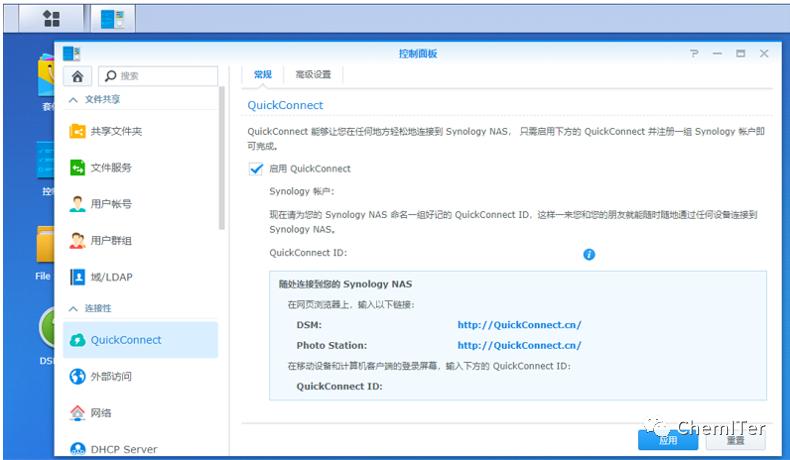The height and width of the screenshot is (460, 790).
Task: Click the QuickConnect section heading
Action: pyautogui.click(x=285, y=105)
